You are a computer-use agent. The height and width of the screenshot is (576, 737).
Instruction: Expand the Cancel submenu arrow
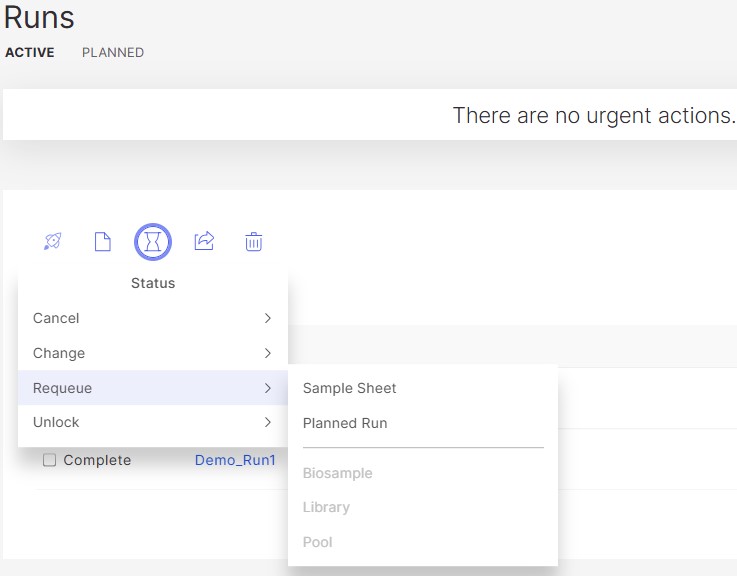click(x=267, y=318)
